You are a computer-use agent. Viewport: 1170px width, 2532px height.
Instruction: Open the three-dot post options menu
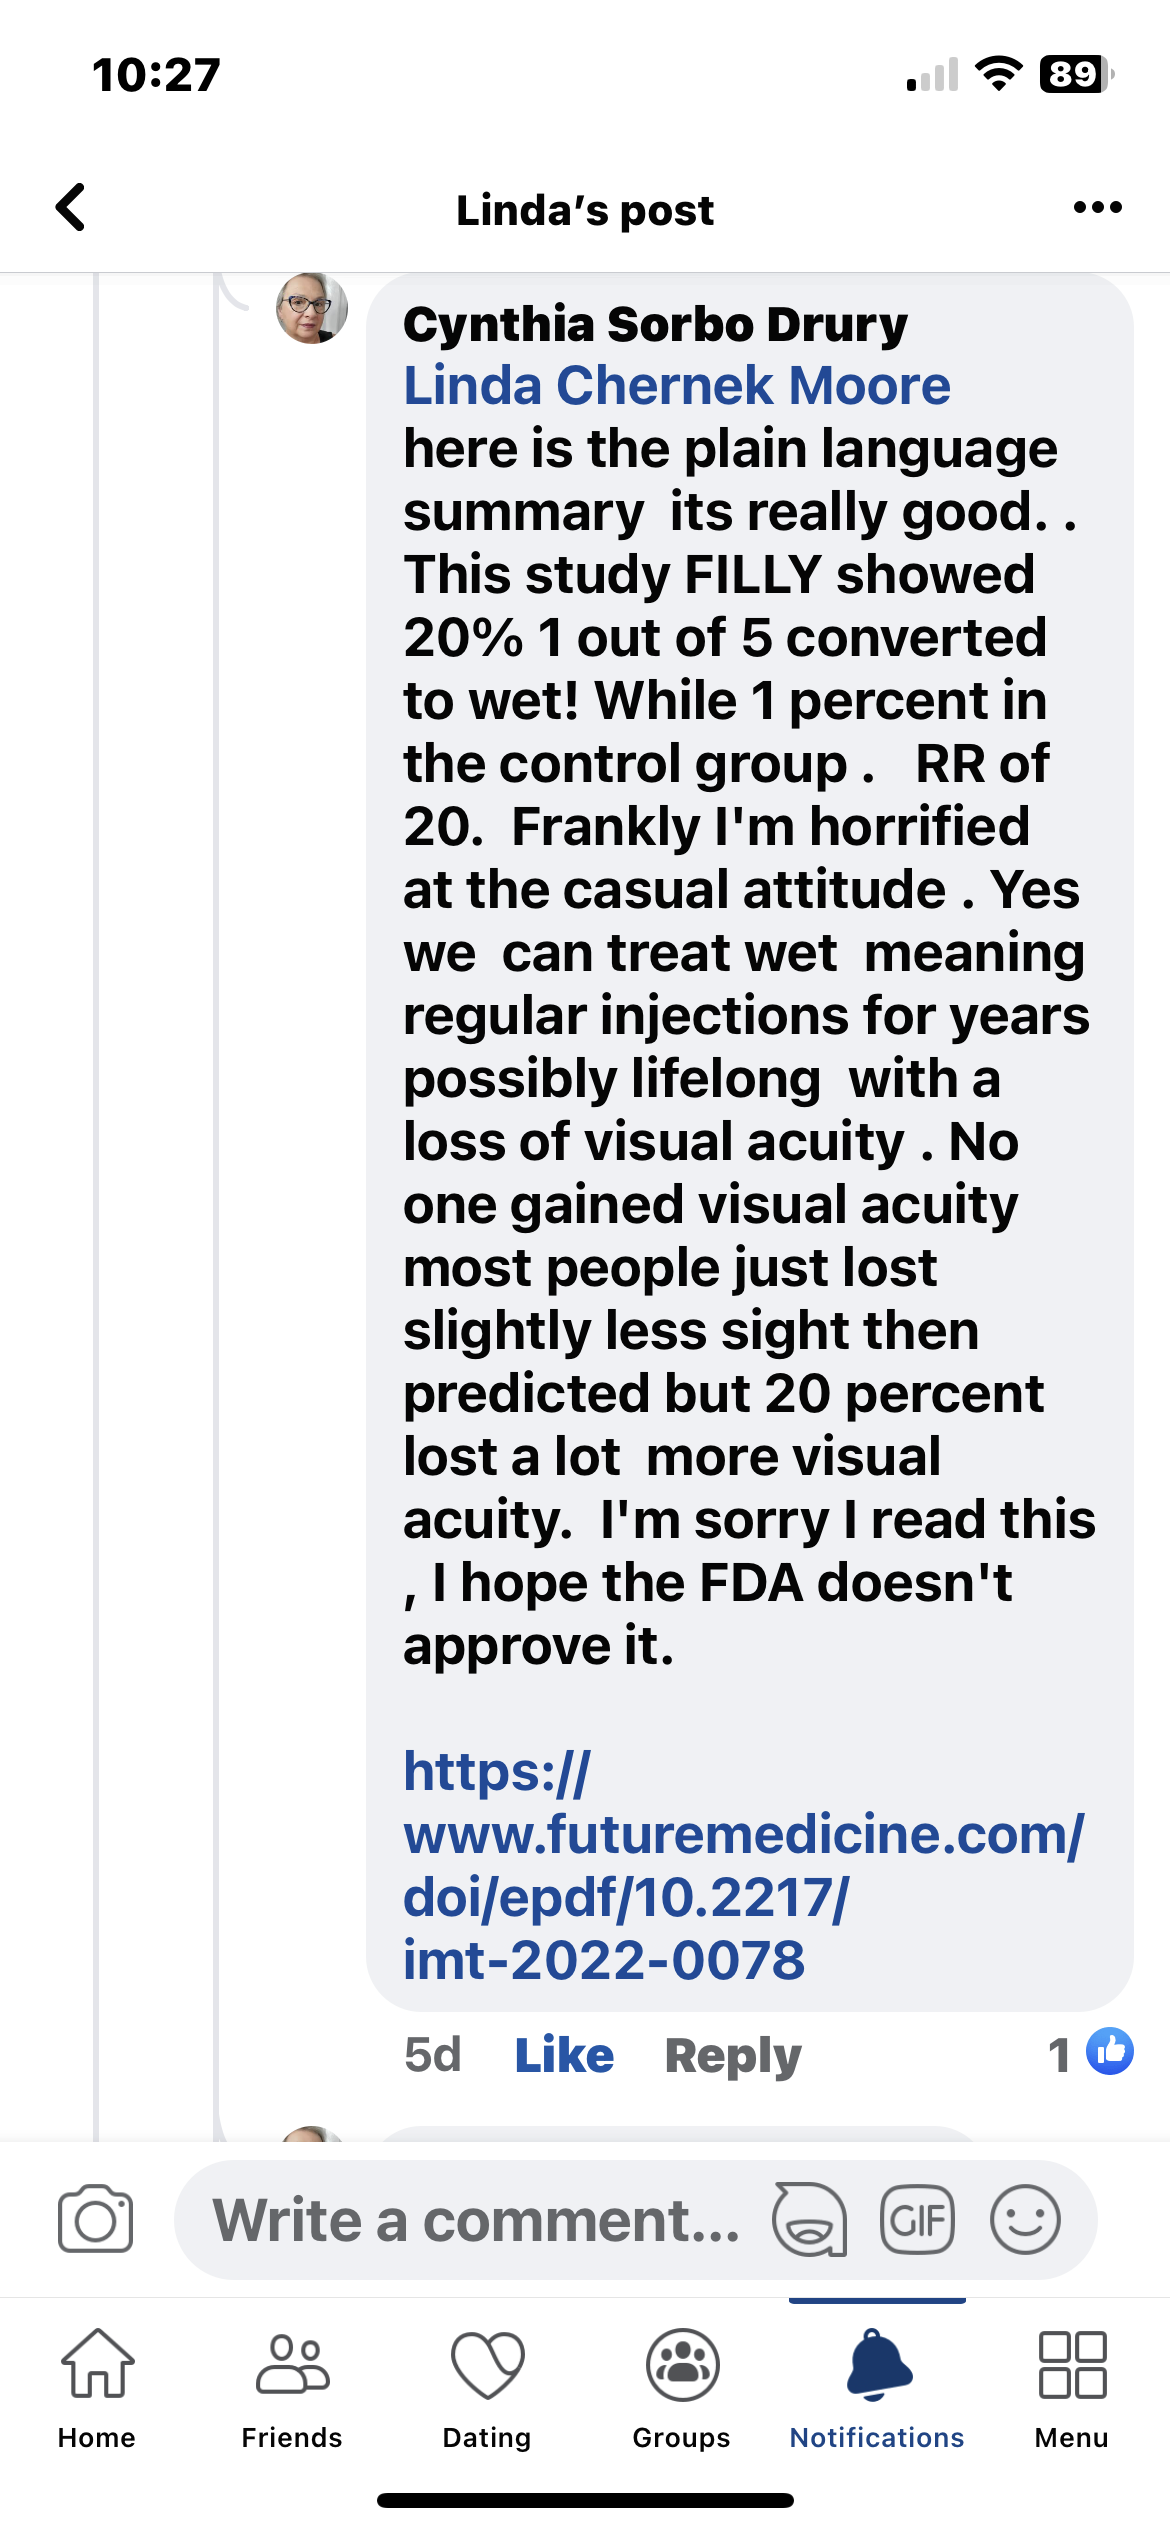1097,208
